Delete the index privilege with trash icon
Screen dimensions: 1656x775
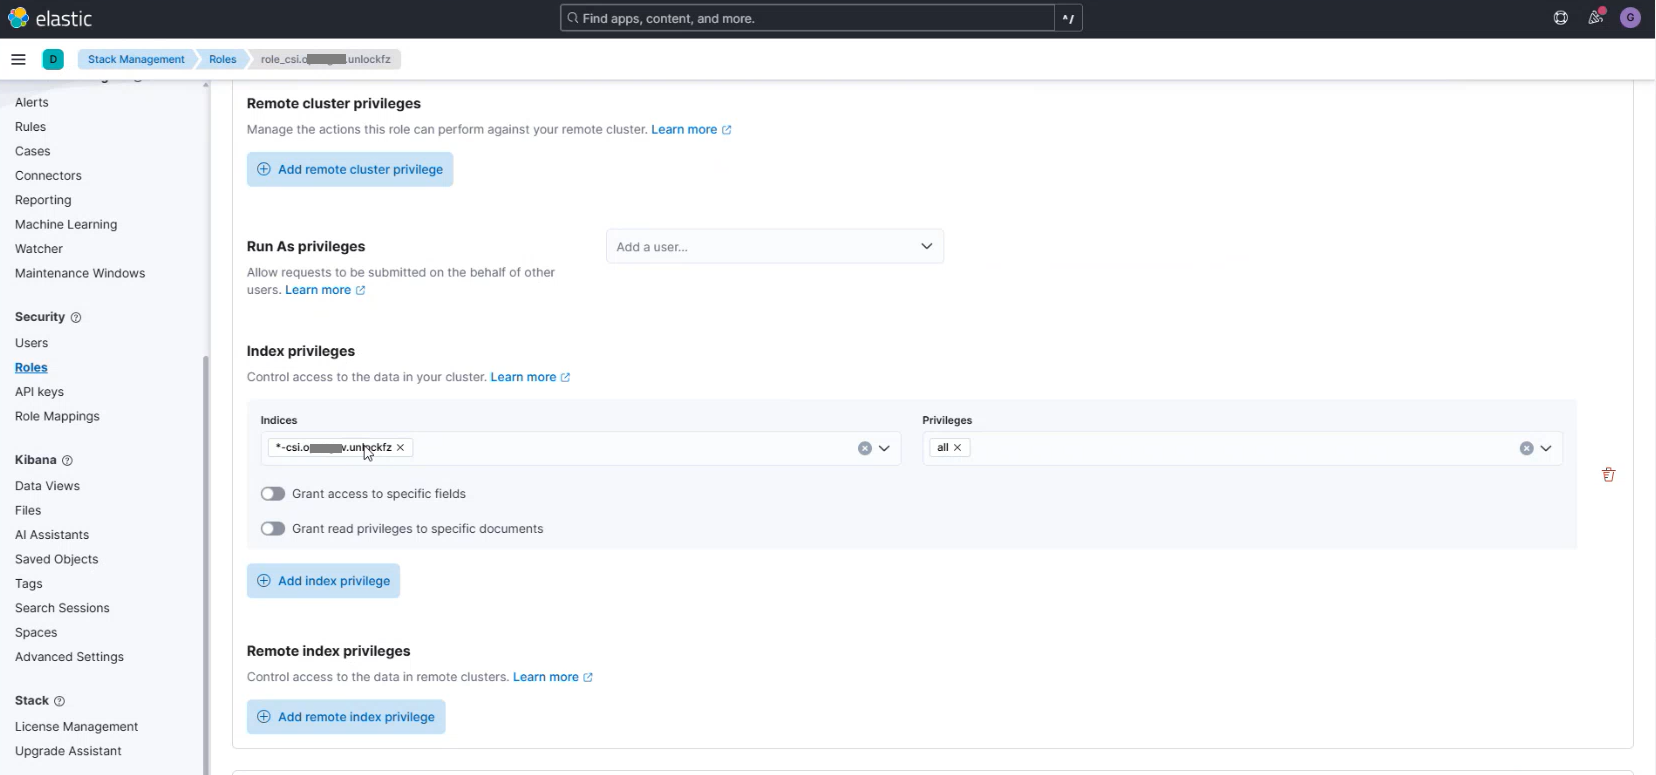tap(1608, 475)
